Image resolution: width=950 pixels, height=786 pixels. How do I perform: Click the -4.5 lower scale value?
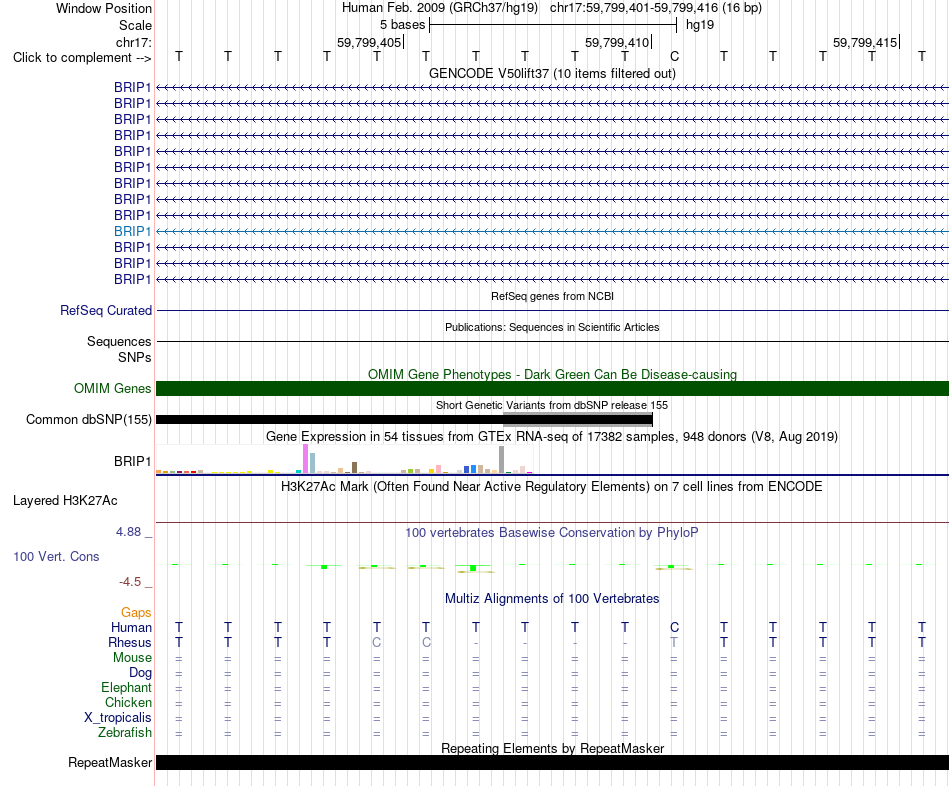coord(130,582)
